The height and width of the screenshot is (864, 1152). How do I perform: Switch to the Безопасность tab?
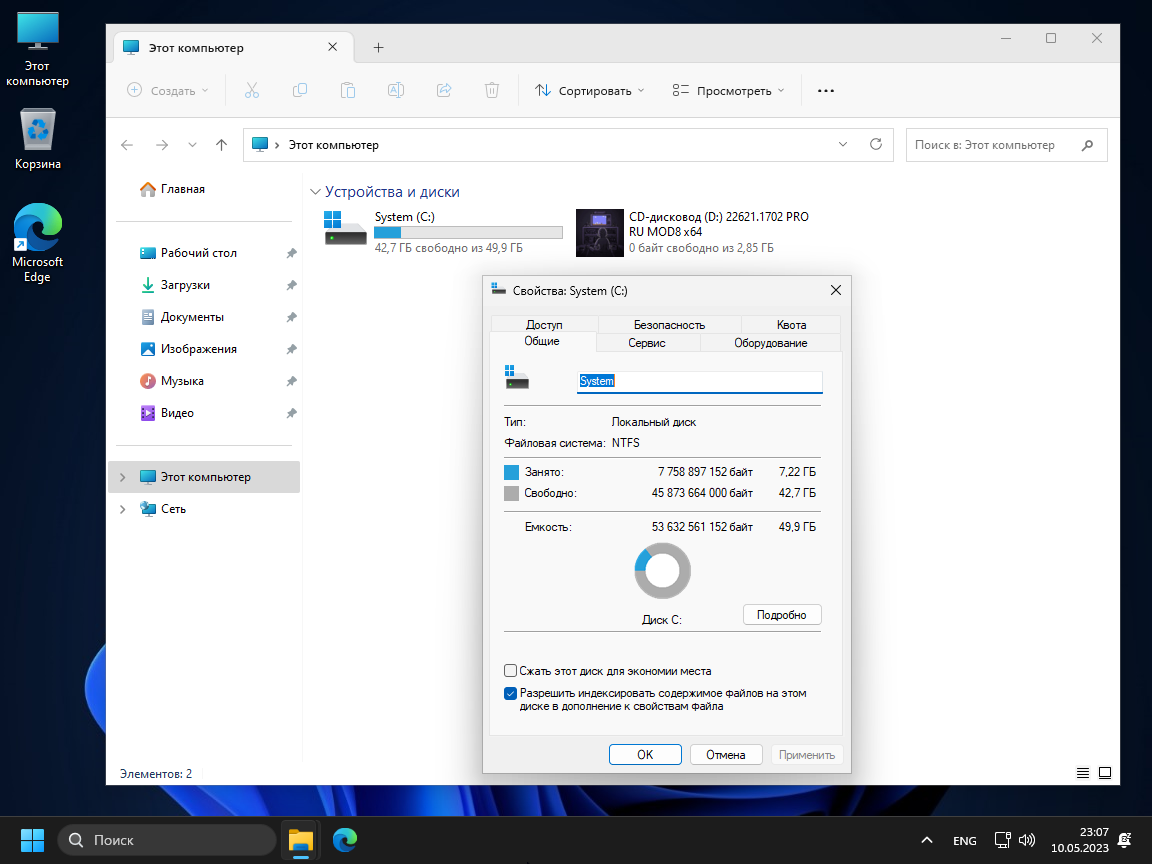(669, 325)
